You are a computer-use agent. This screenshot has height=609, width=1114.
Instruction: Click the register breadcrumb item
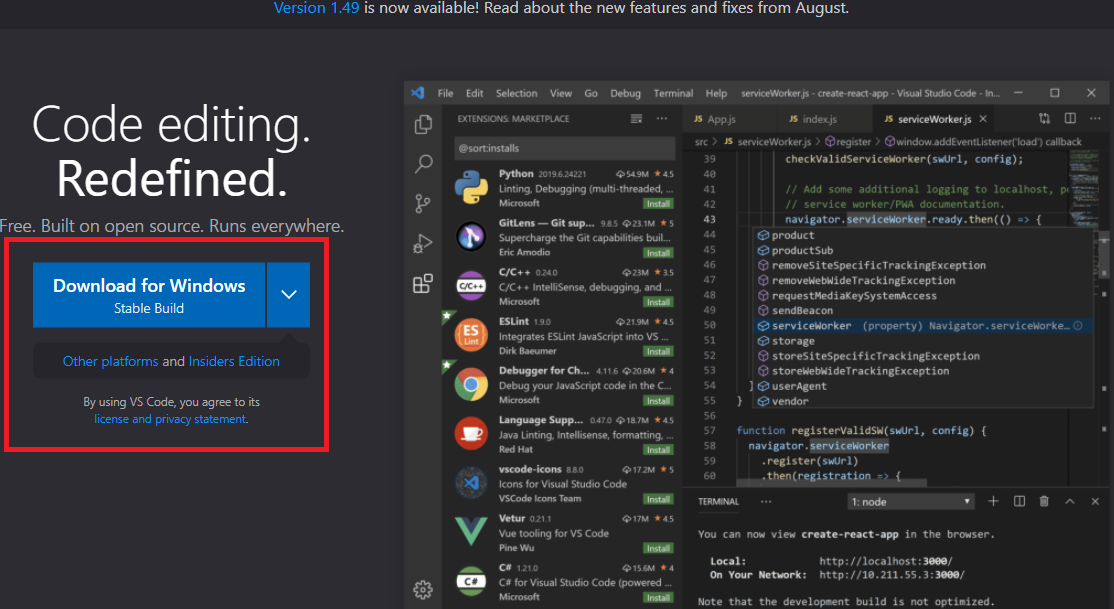pyautogui.click(x=848, y=142)
